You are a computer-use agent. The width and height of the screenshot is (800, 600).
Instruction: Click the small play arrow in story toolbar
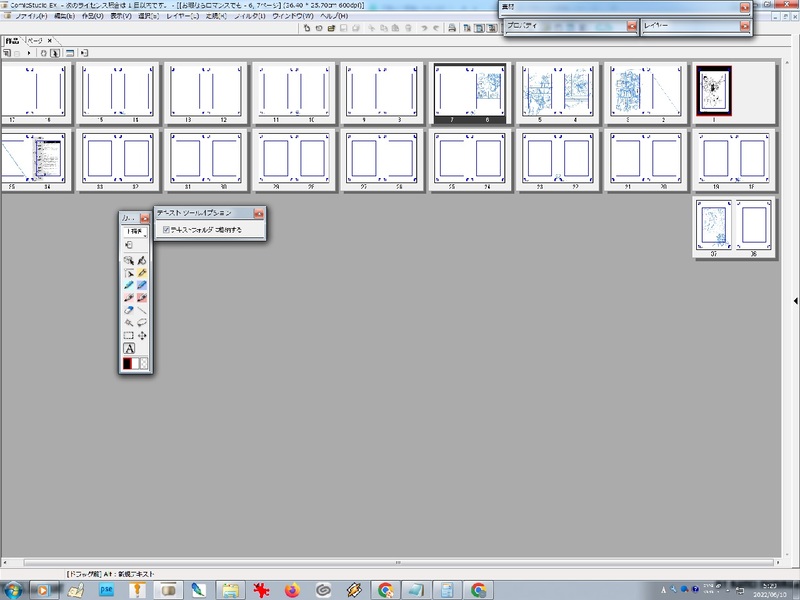[x=29, y=53]
